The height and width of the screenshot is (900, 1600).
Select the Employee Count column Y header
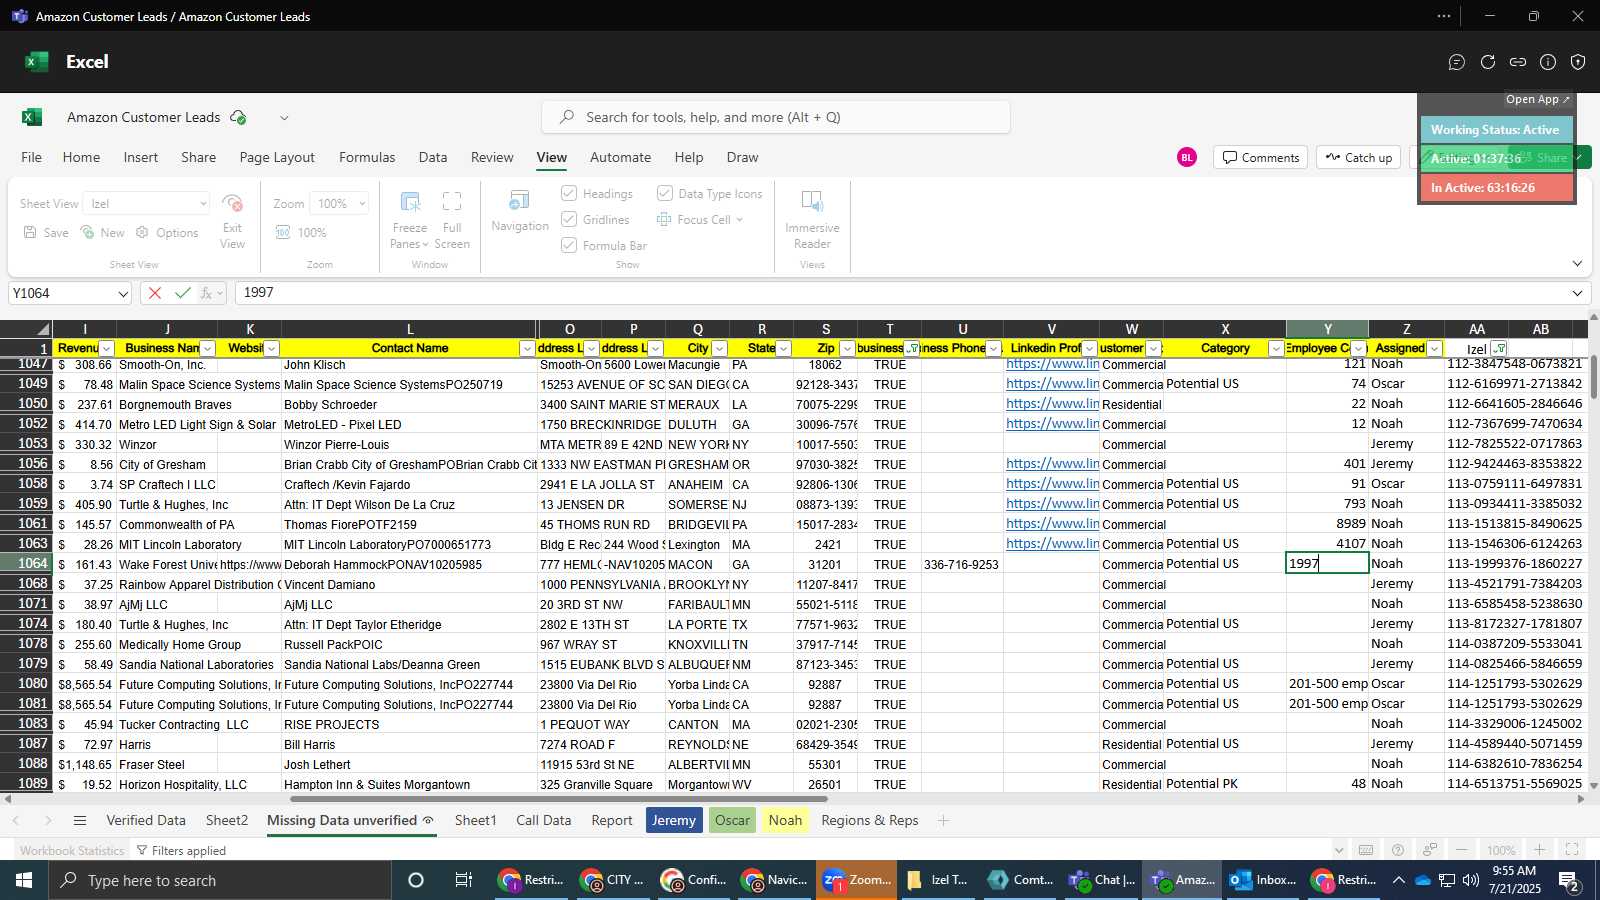tap(1327, 329)
